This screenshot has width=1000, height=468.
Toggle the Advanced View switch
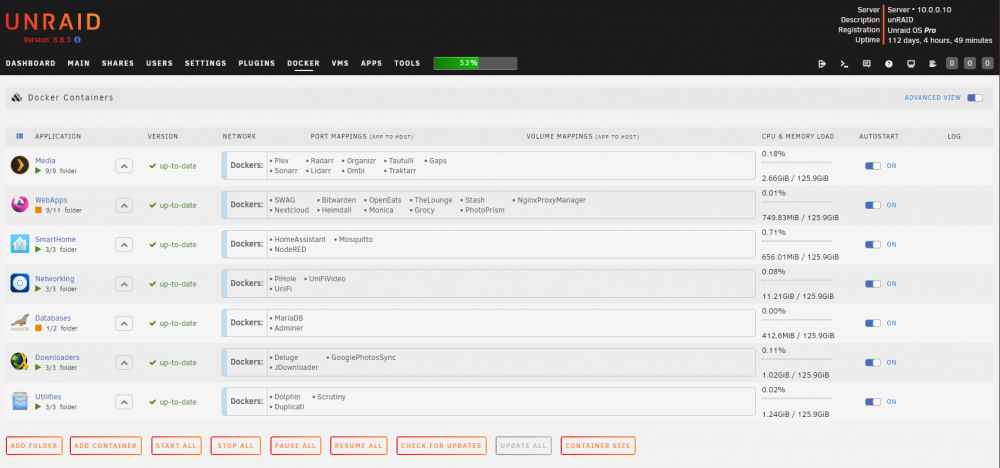click(x=974, y=98)
